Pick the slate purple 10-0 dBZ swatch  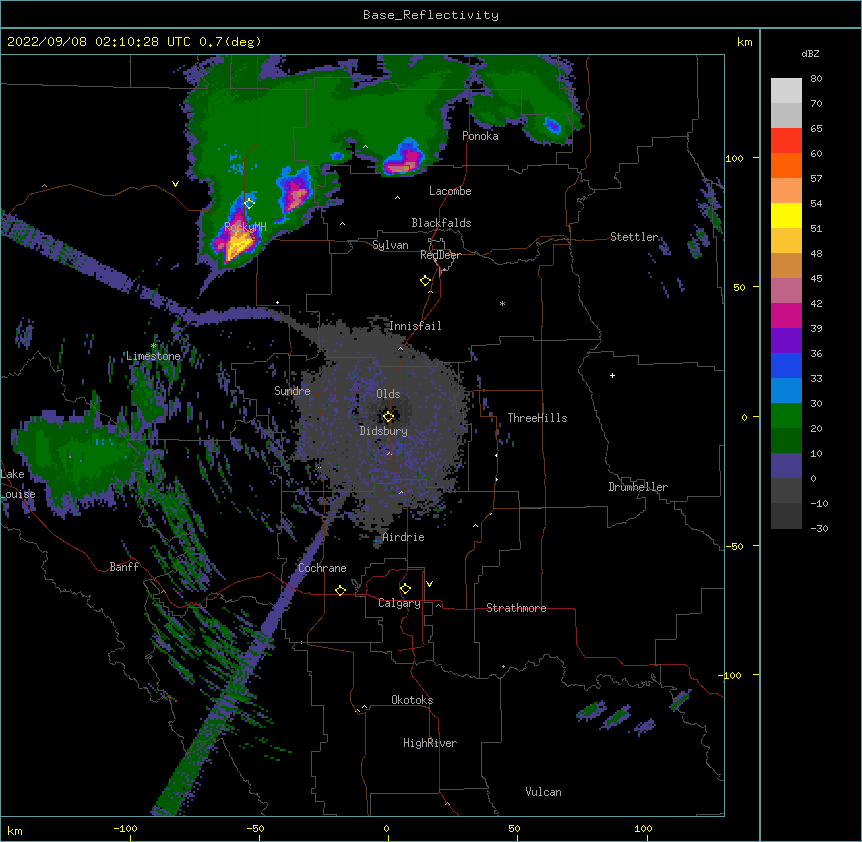click(786, 466)
